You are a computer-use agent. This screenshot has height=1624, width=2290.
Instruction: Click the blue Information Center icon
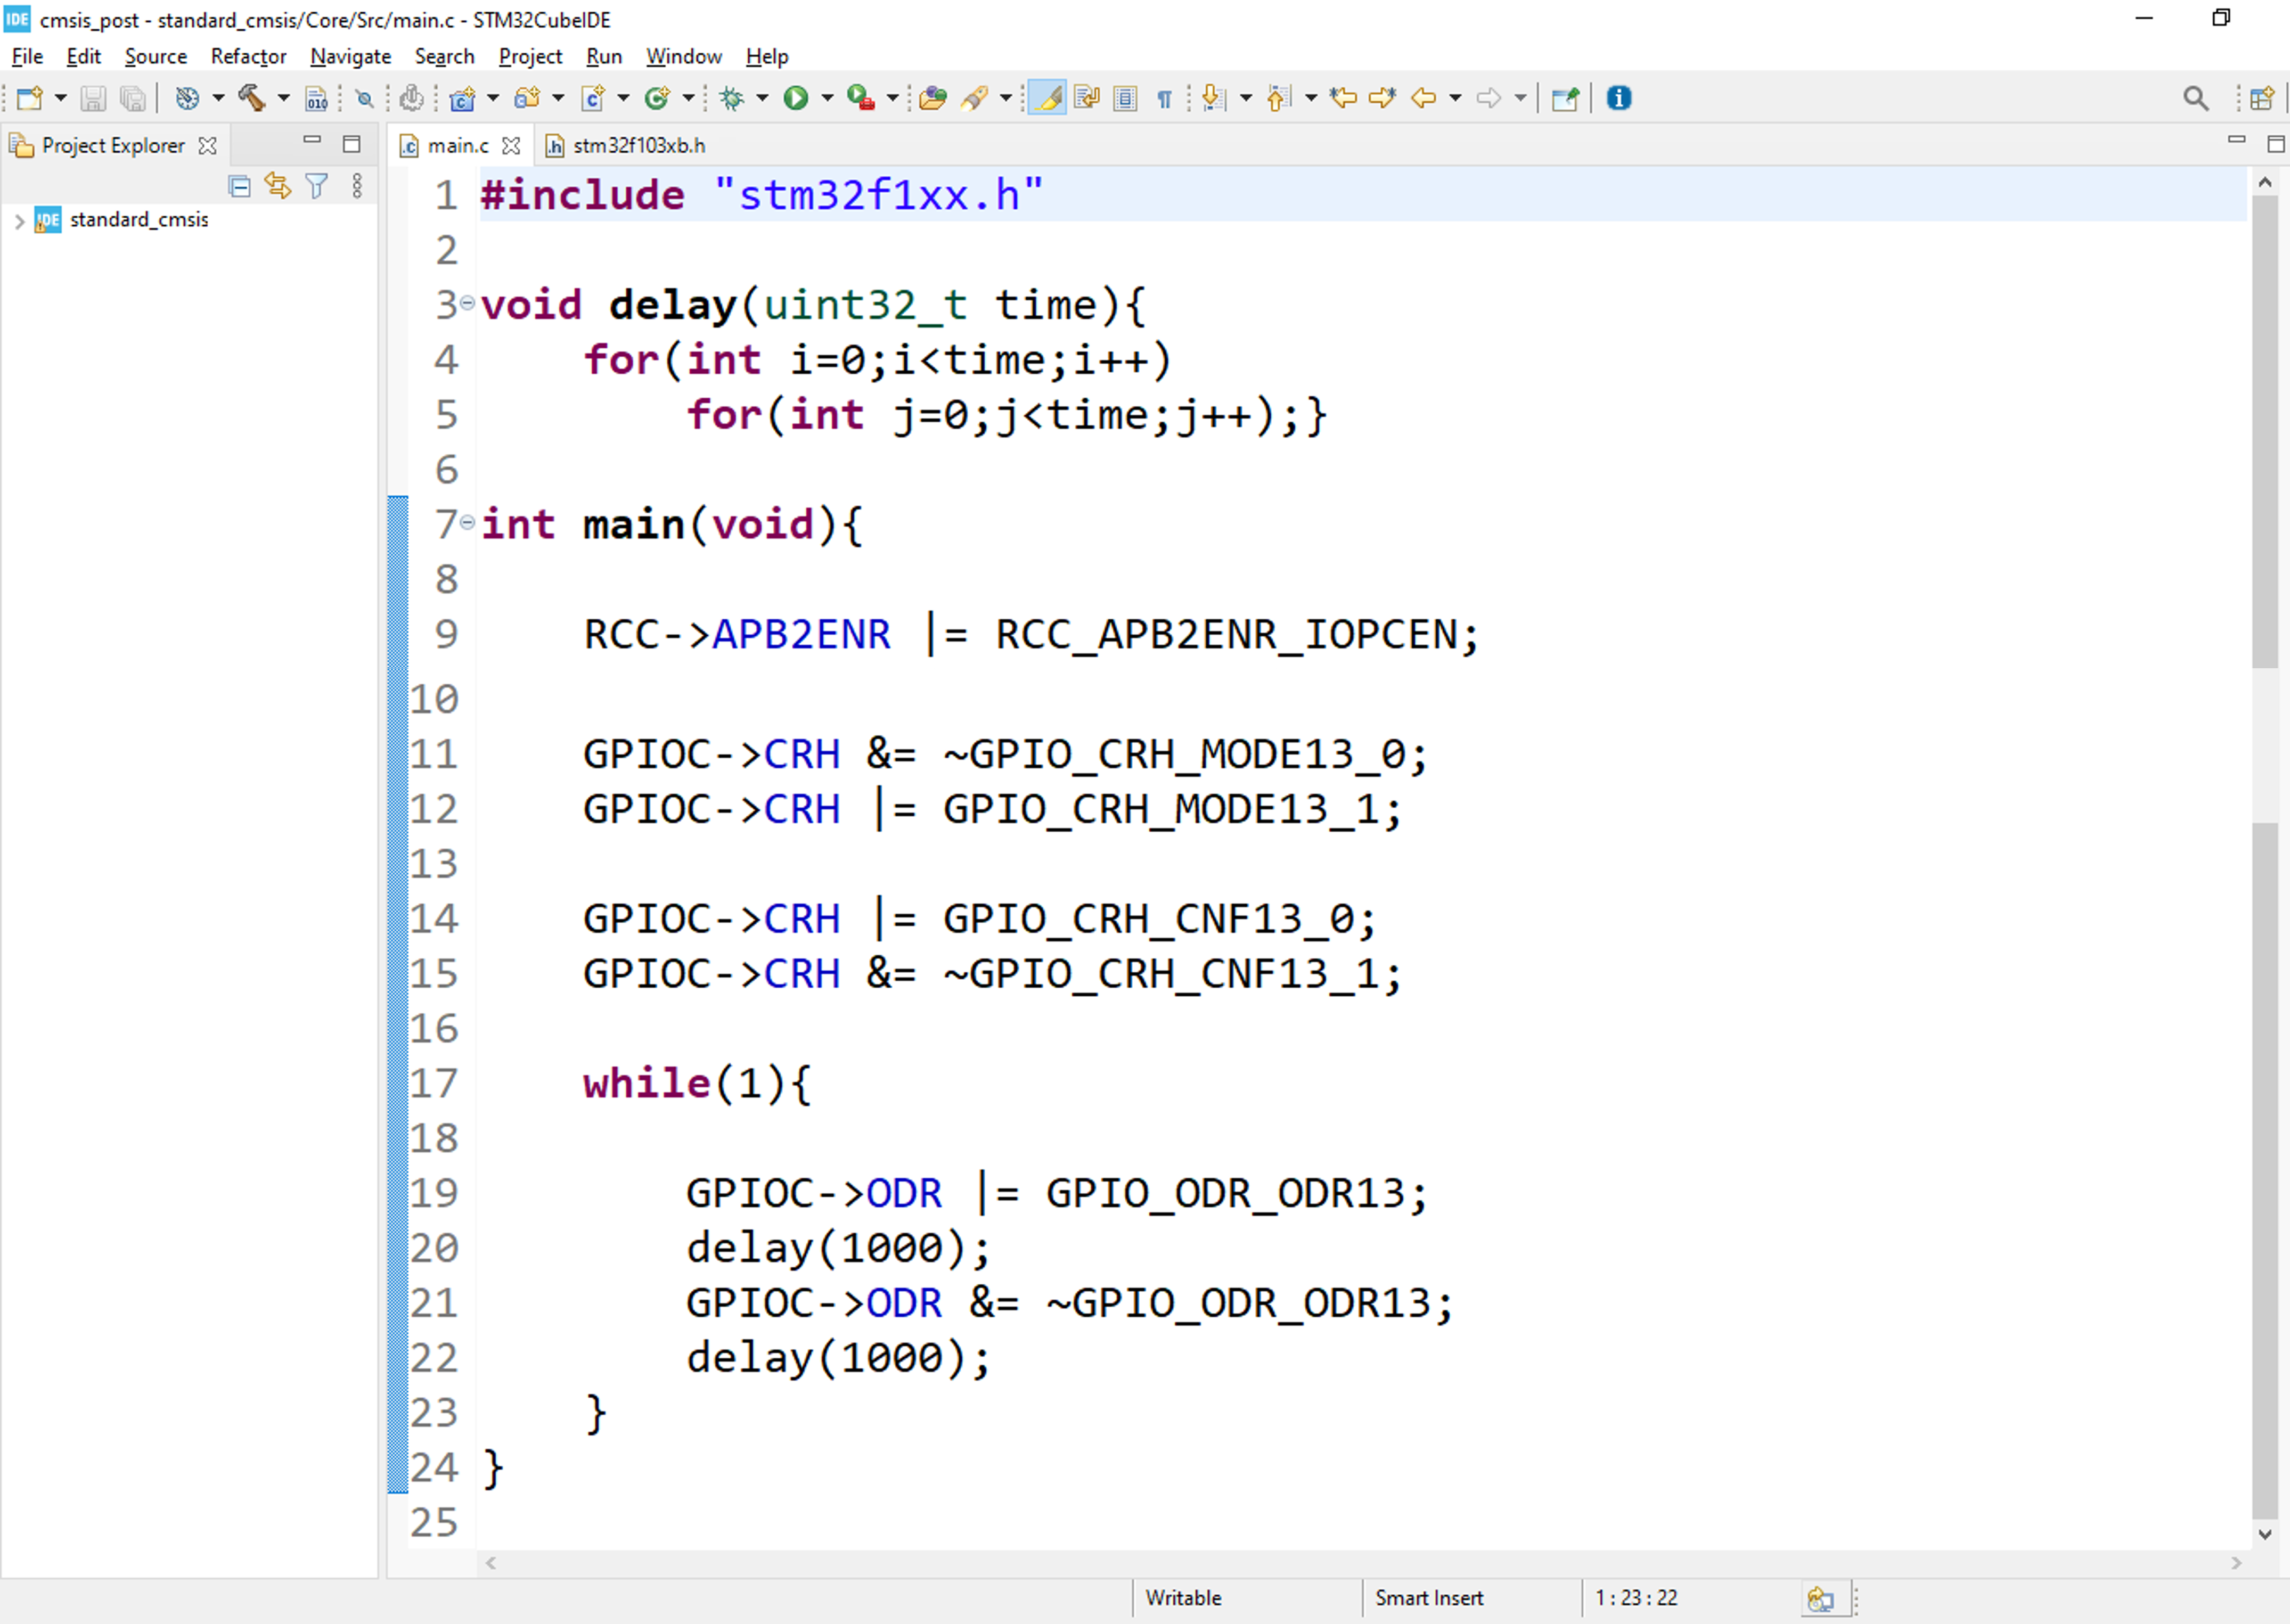[x=1619, y=98]
